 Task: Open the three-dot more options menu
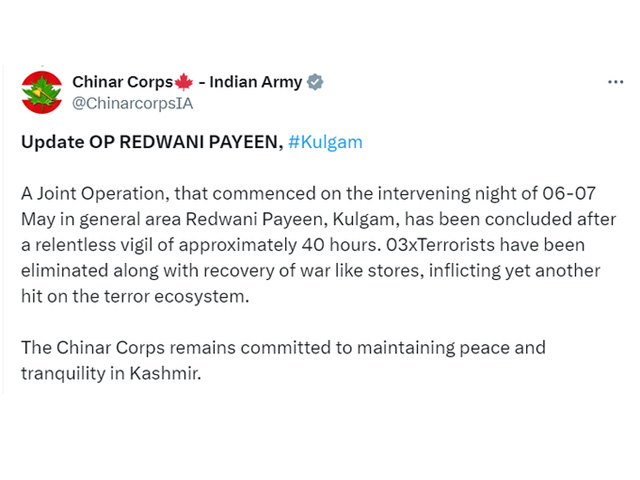pos(616,82)
